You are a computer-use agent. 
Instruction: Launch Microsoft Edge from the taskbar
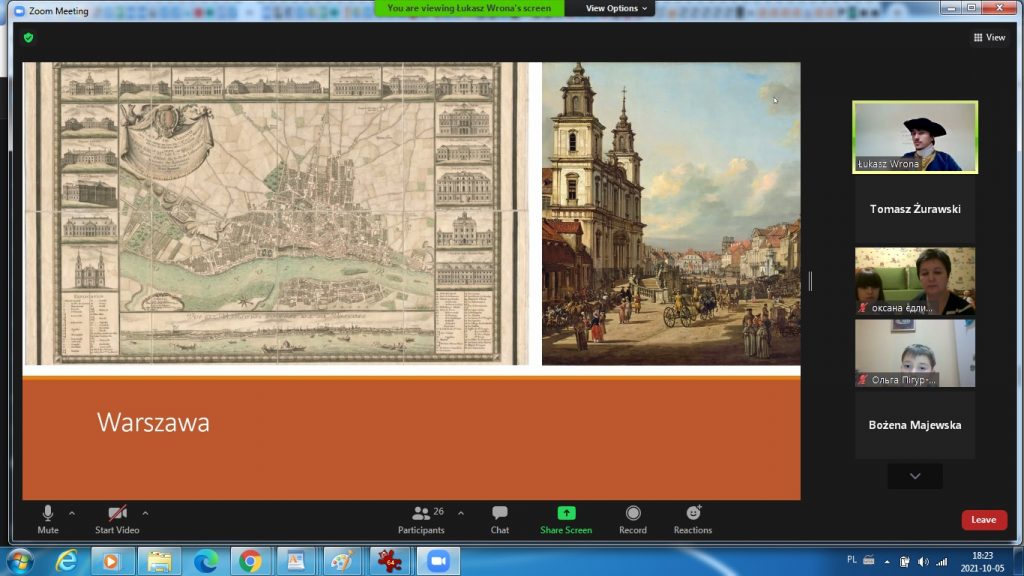(x=206, y=561)
